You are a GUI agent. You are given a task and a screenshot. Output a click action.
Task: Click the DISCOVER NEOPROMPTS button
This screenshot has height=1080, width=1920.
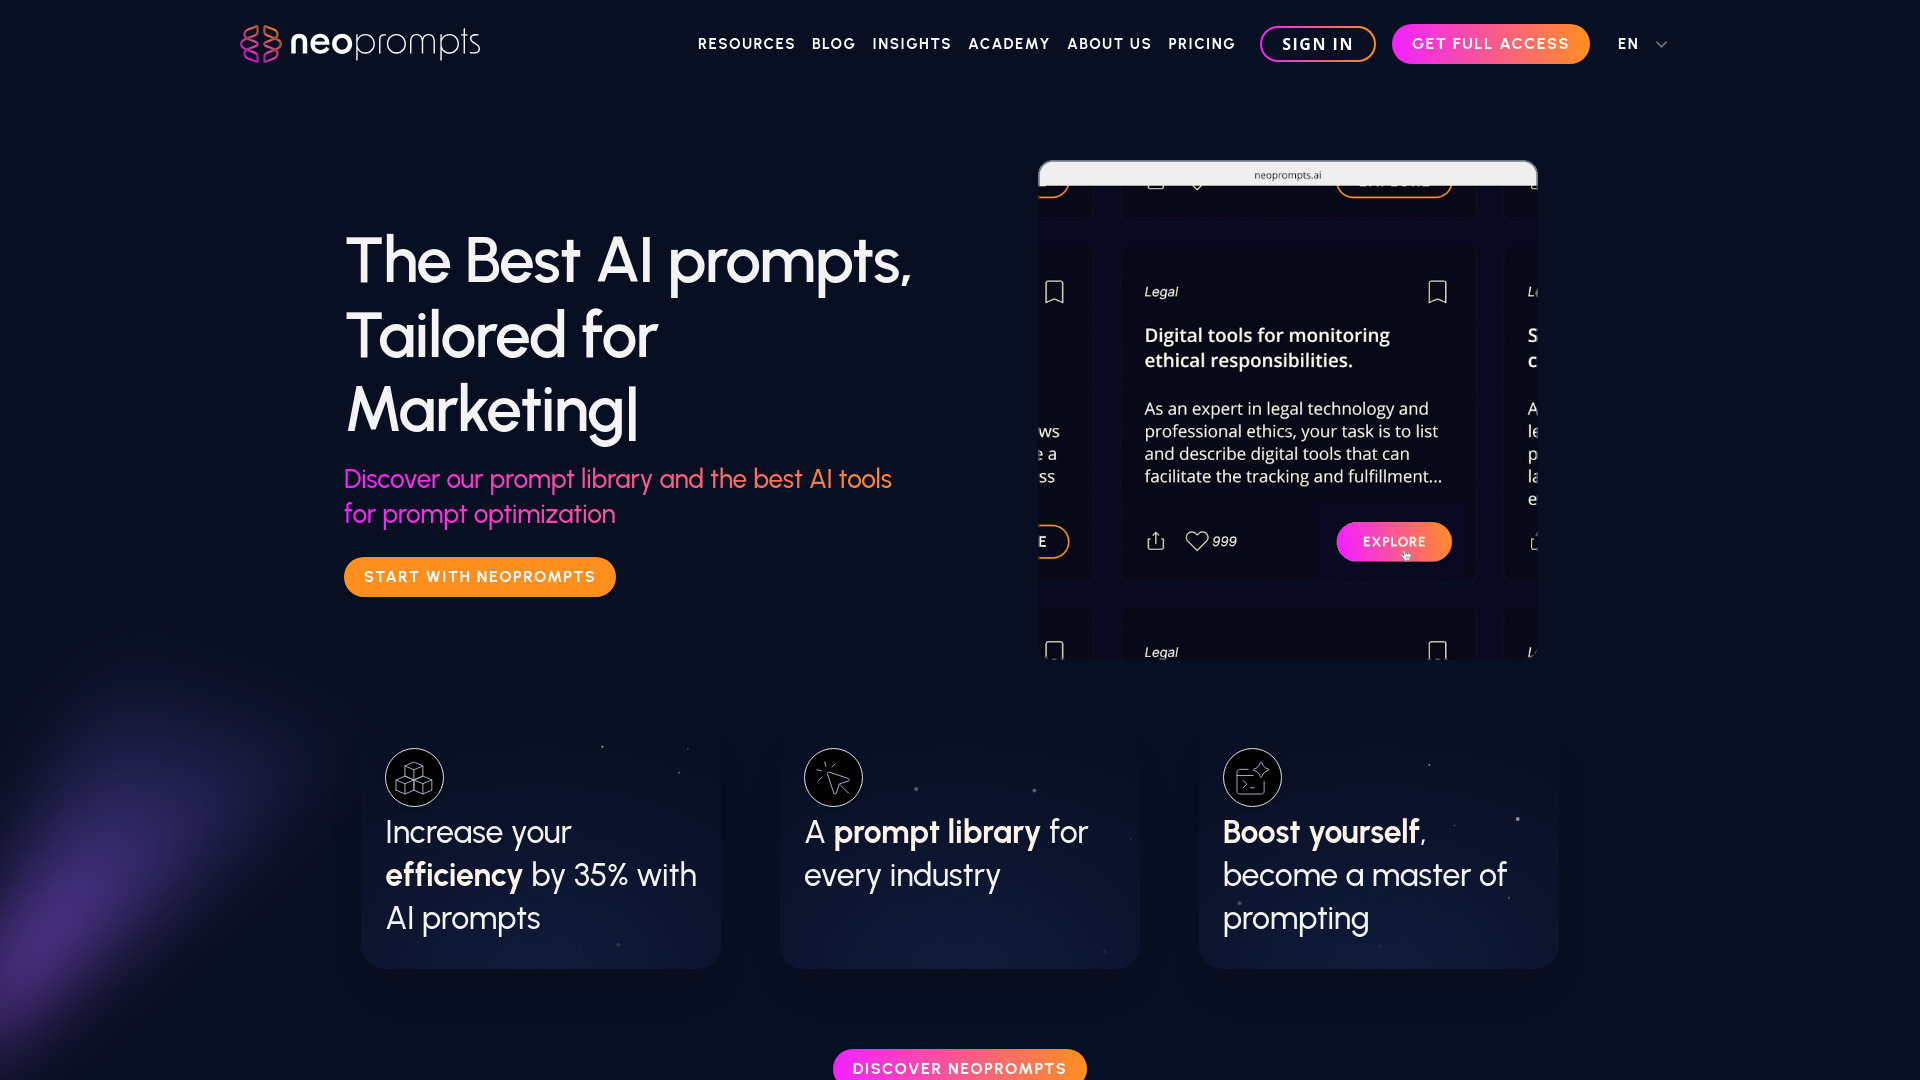click(960, 1068)
